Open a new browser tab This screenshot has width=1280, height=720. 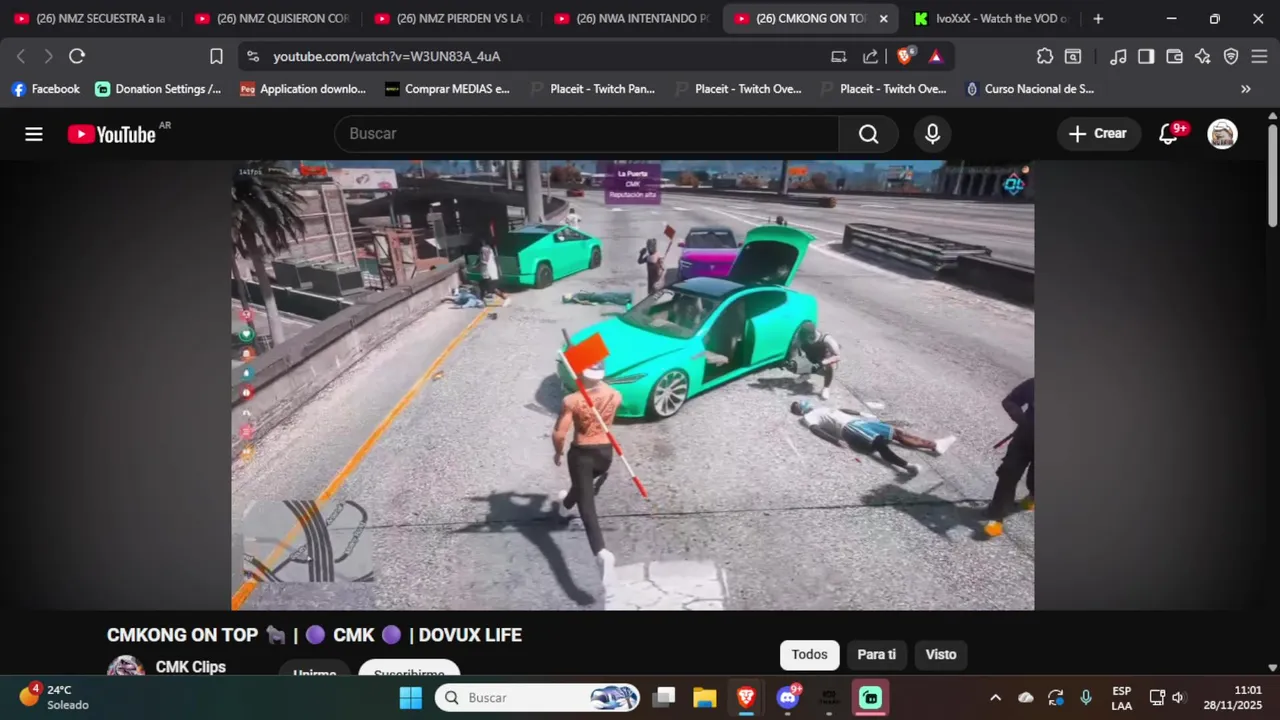point(1098,18)
